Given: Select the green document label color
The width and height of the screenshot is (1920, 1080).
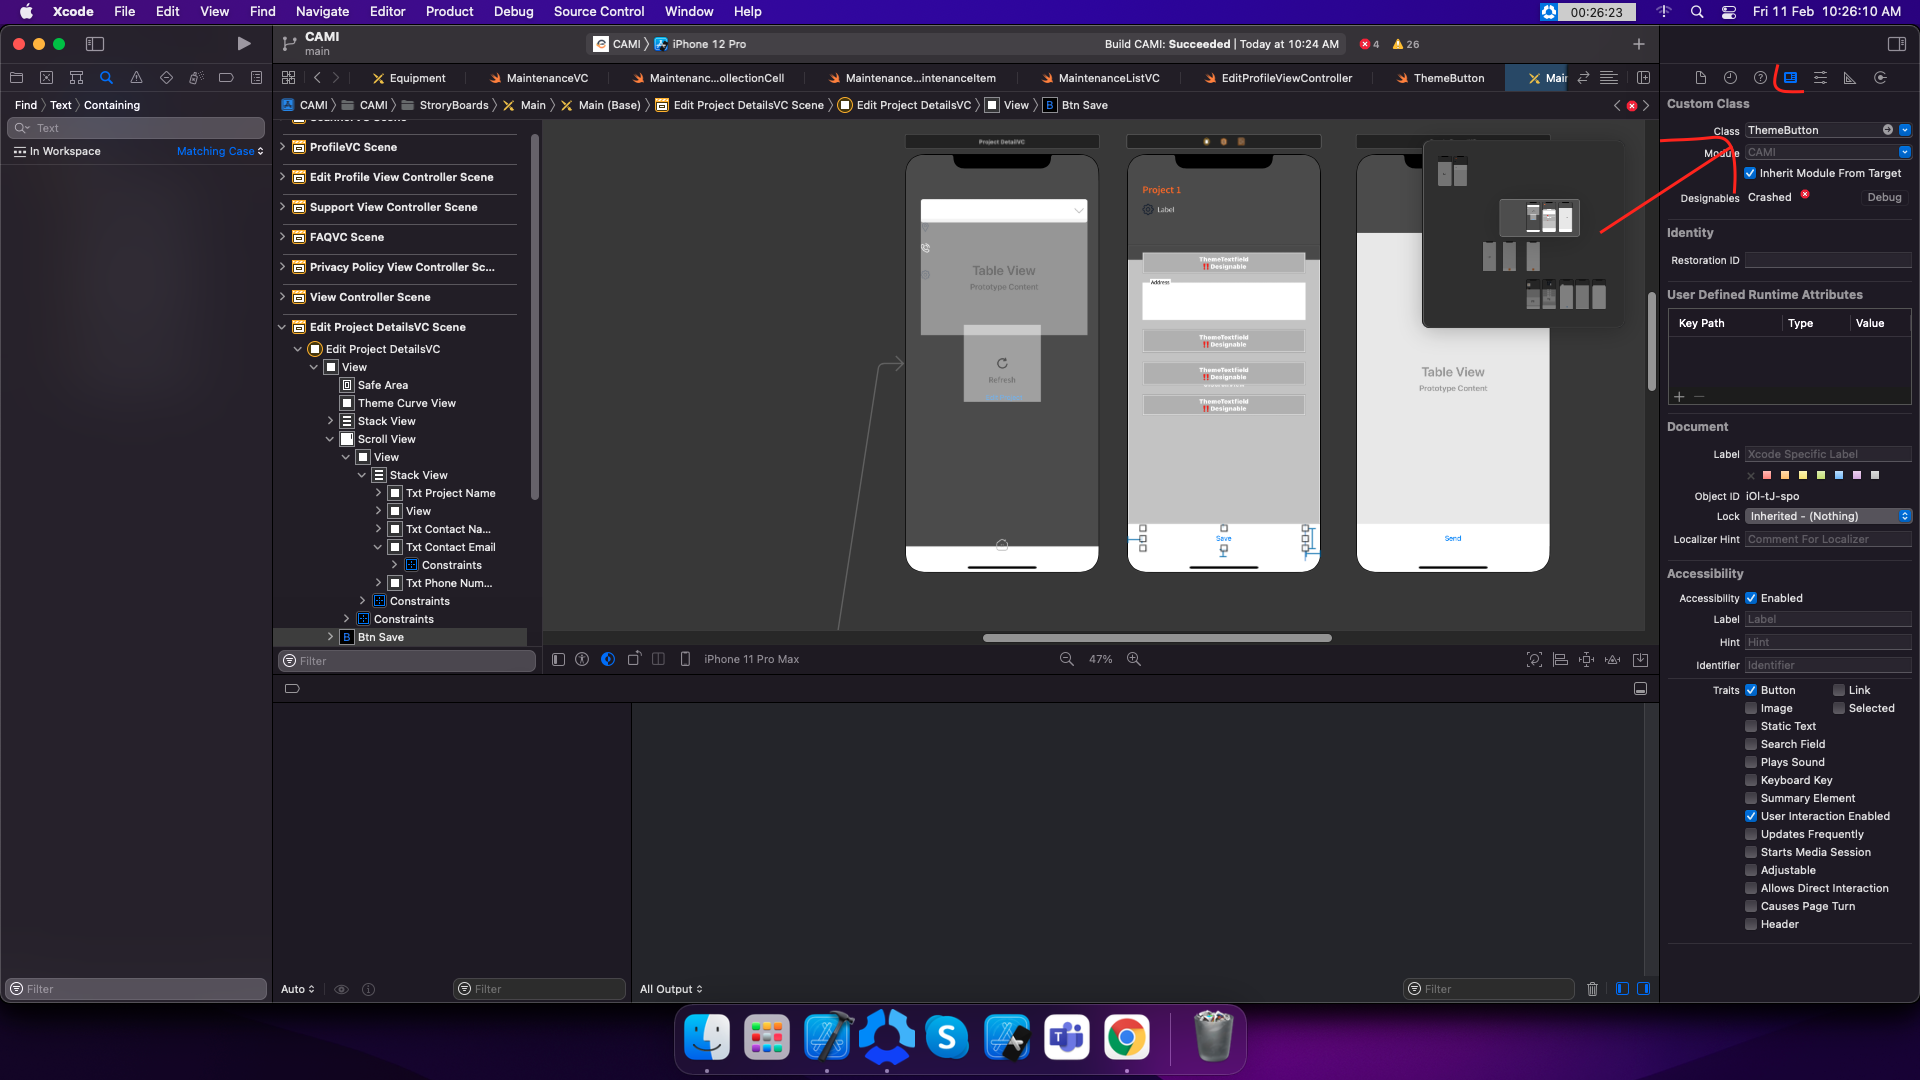Looking at the screenshot, I should (x=1821, y=475).
